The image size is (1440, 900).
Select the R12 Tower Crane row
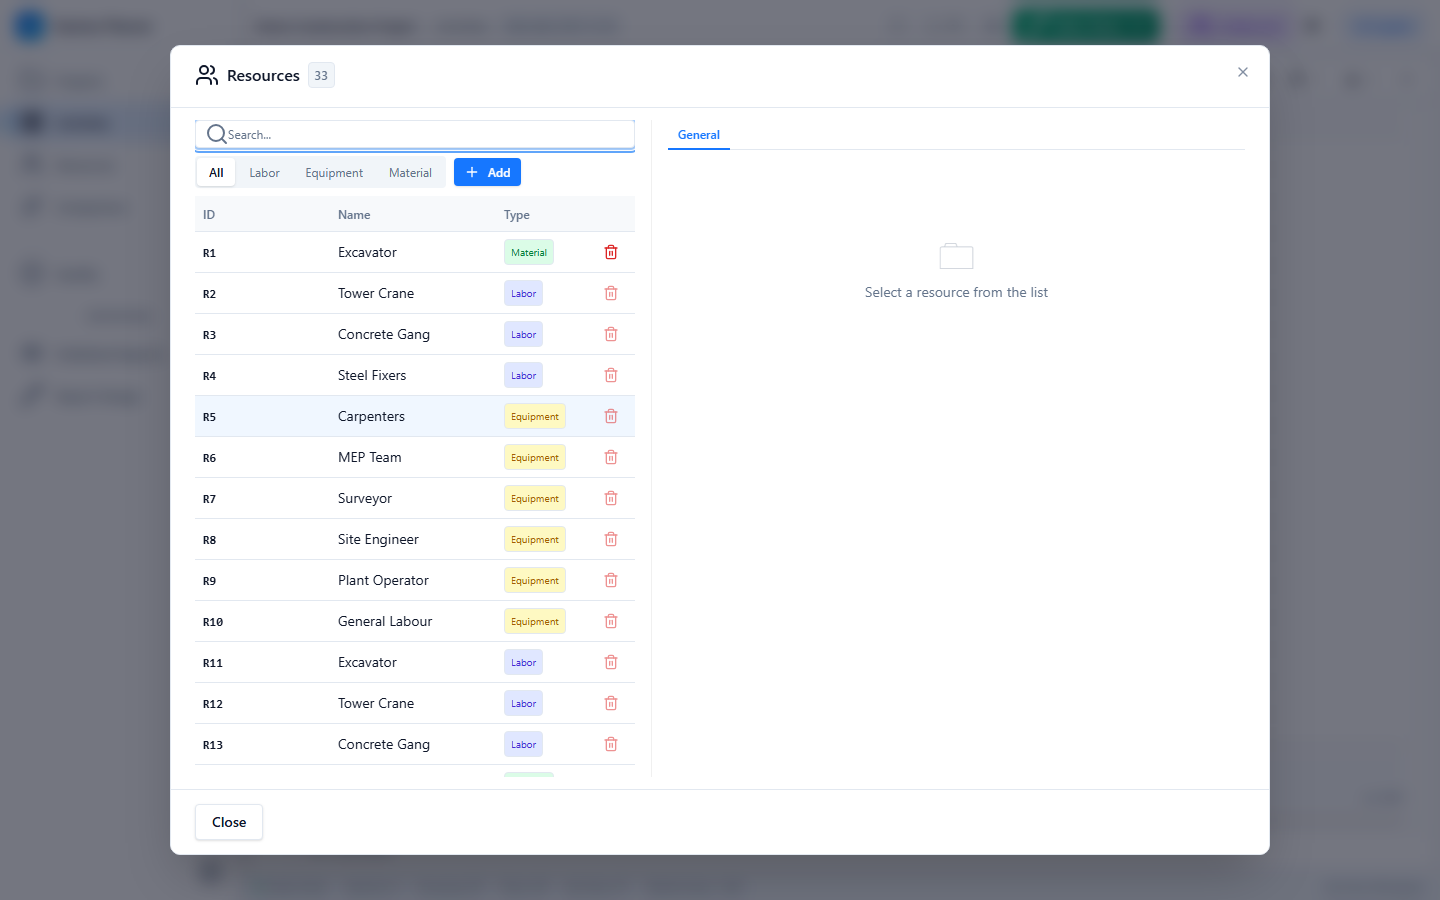coord(415,703)
